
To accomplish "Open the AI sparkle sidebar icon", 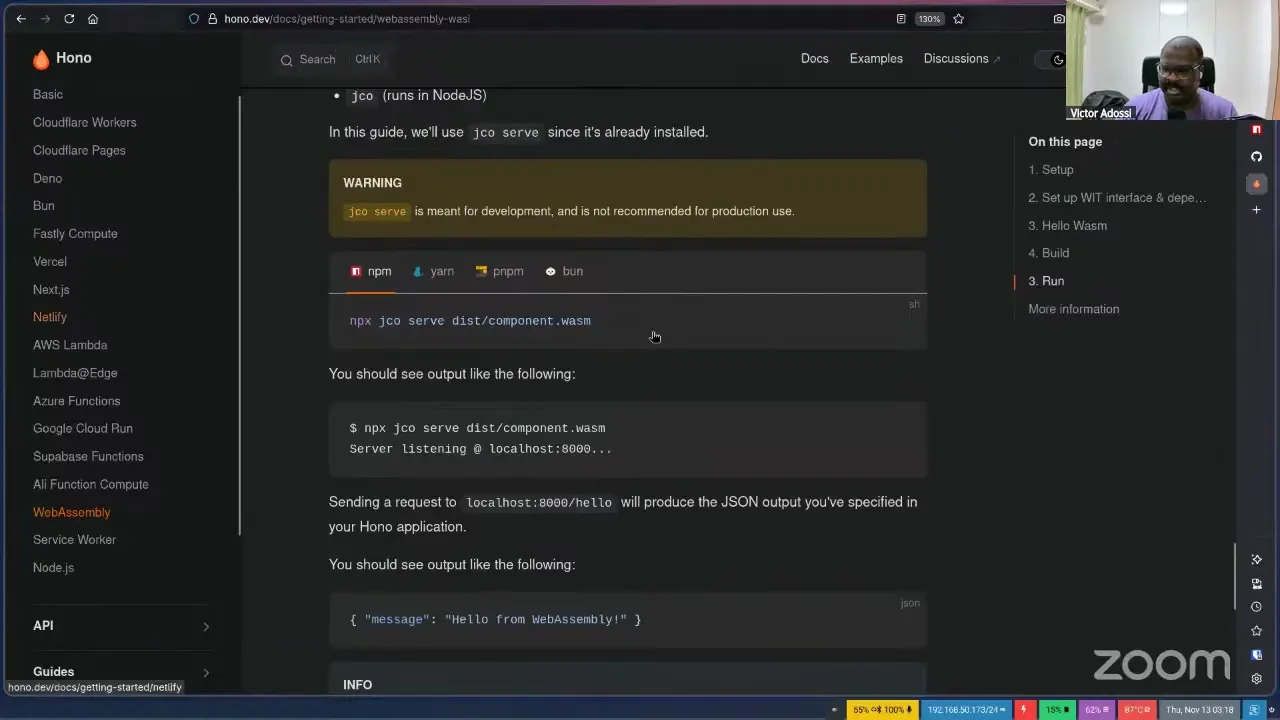I will pyautogui.click(x=1257, y=559).
